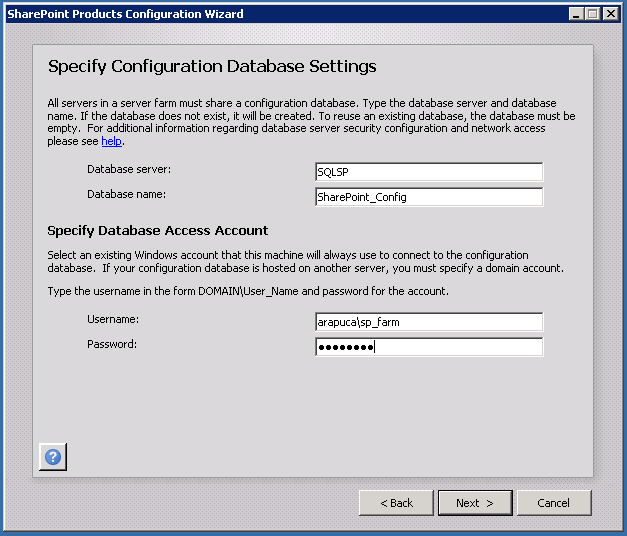Click the 'Specify Database Access Account' subheading
The width and height of the screenshot is (627, 536).
click(158, 231)
